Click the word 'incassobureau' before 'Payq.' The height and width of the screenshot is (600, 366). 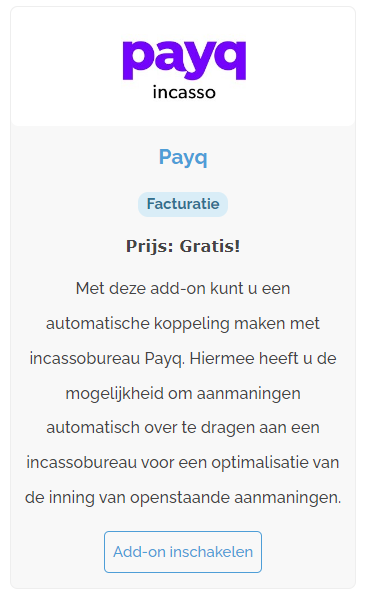(x=85, y=359)
